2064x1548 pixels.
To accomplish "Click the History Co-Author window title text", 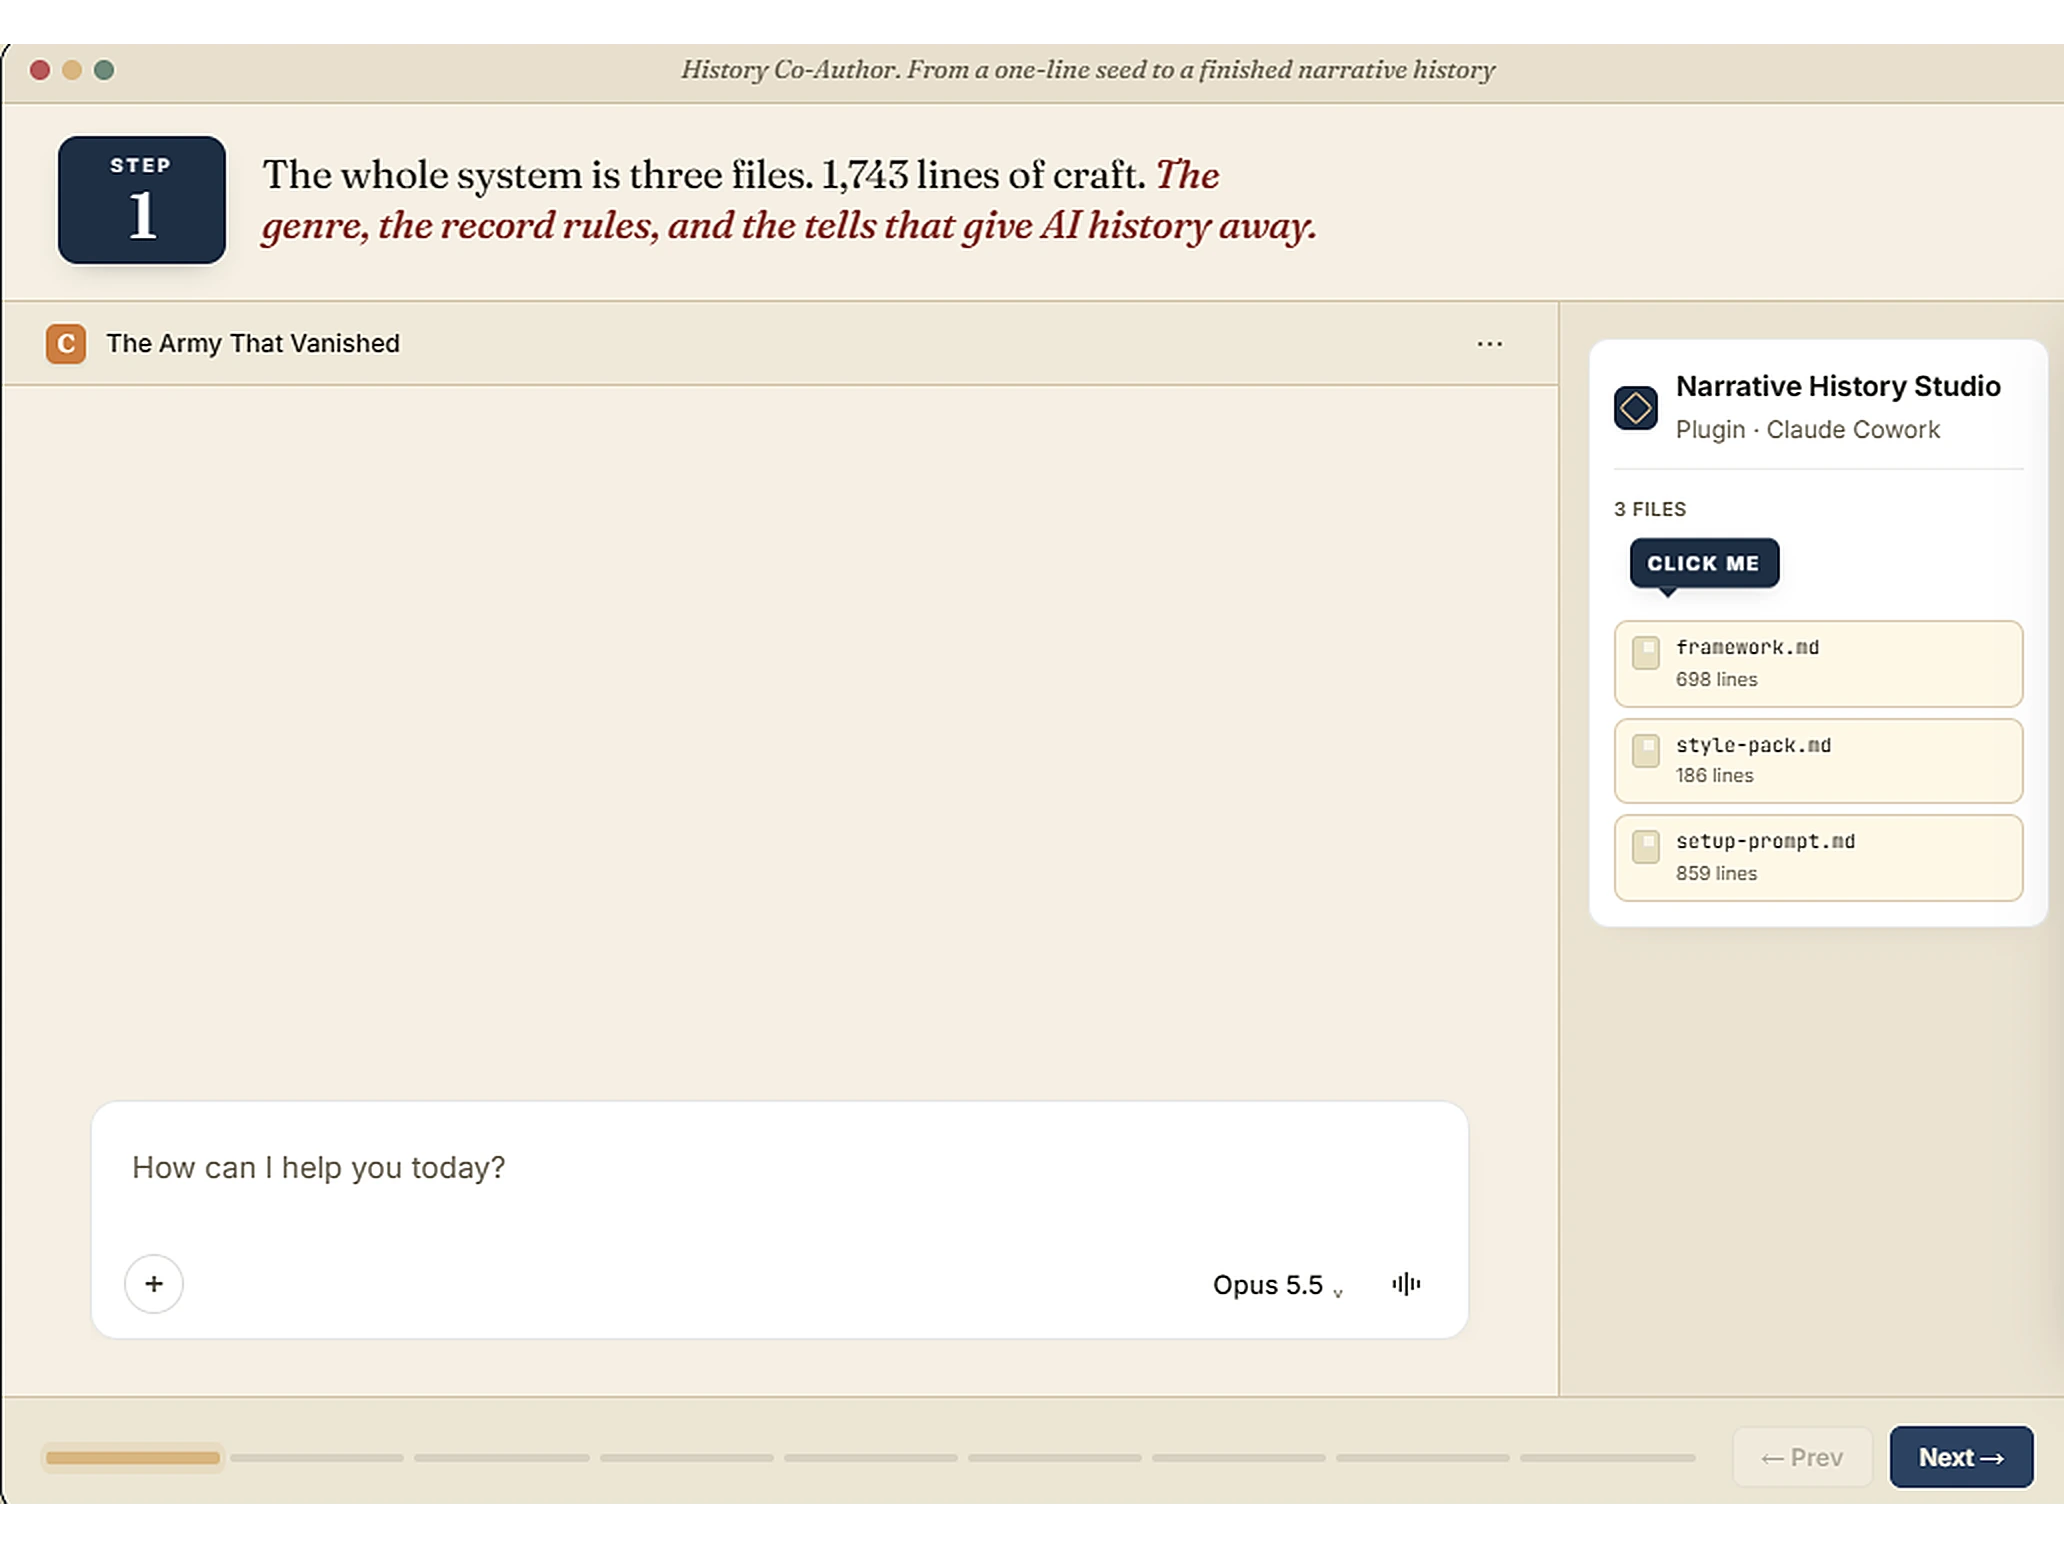I will tap(1088, 70).
